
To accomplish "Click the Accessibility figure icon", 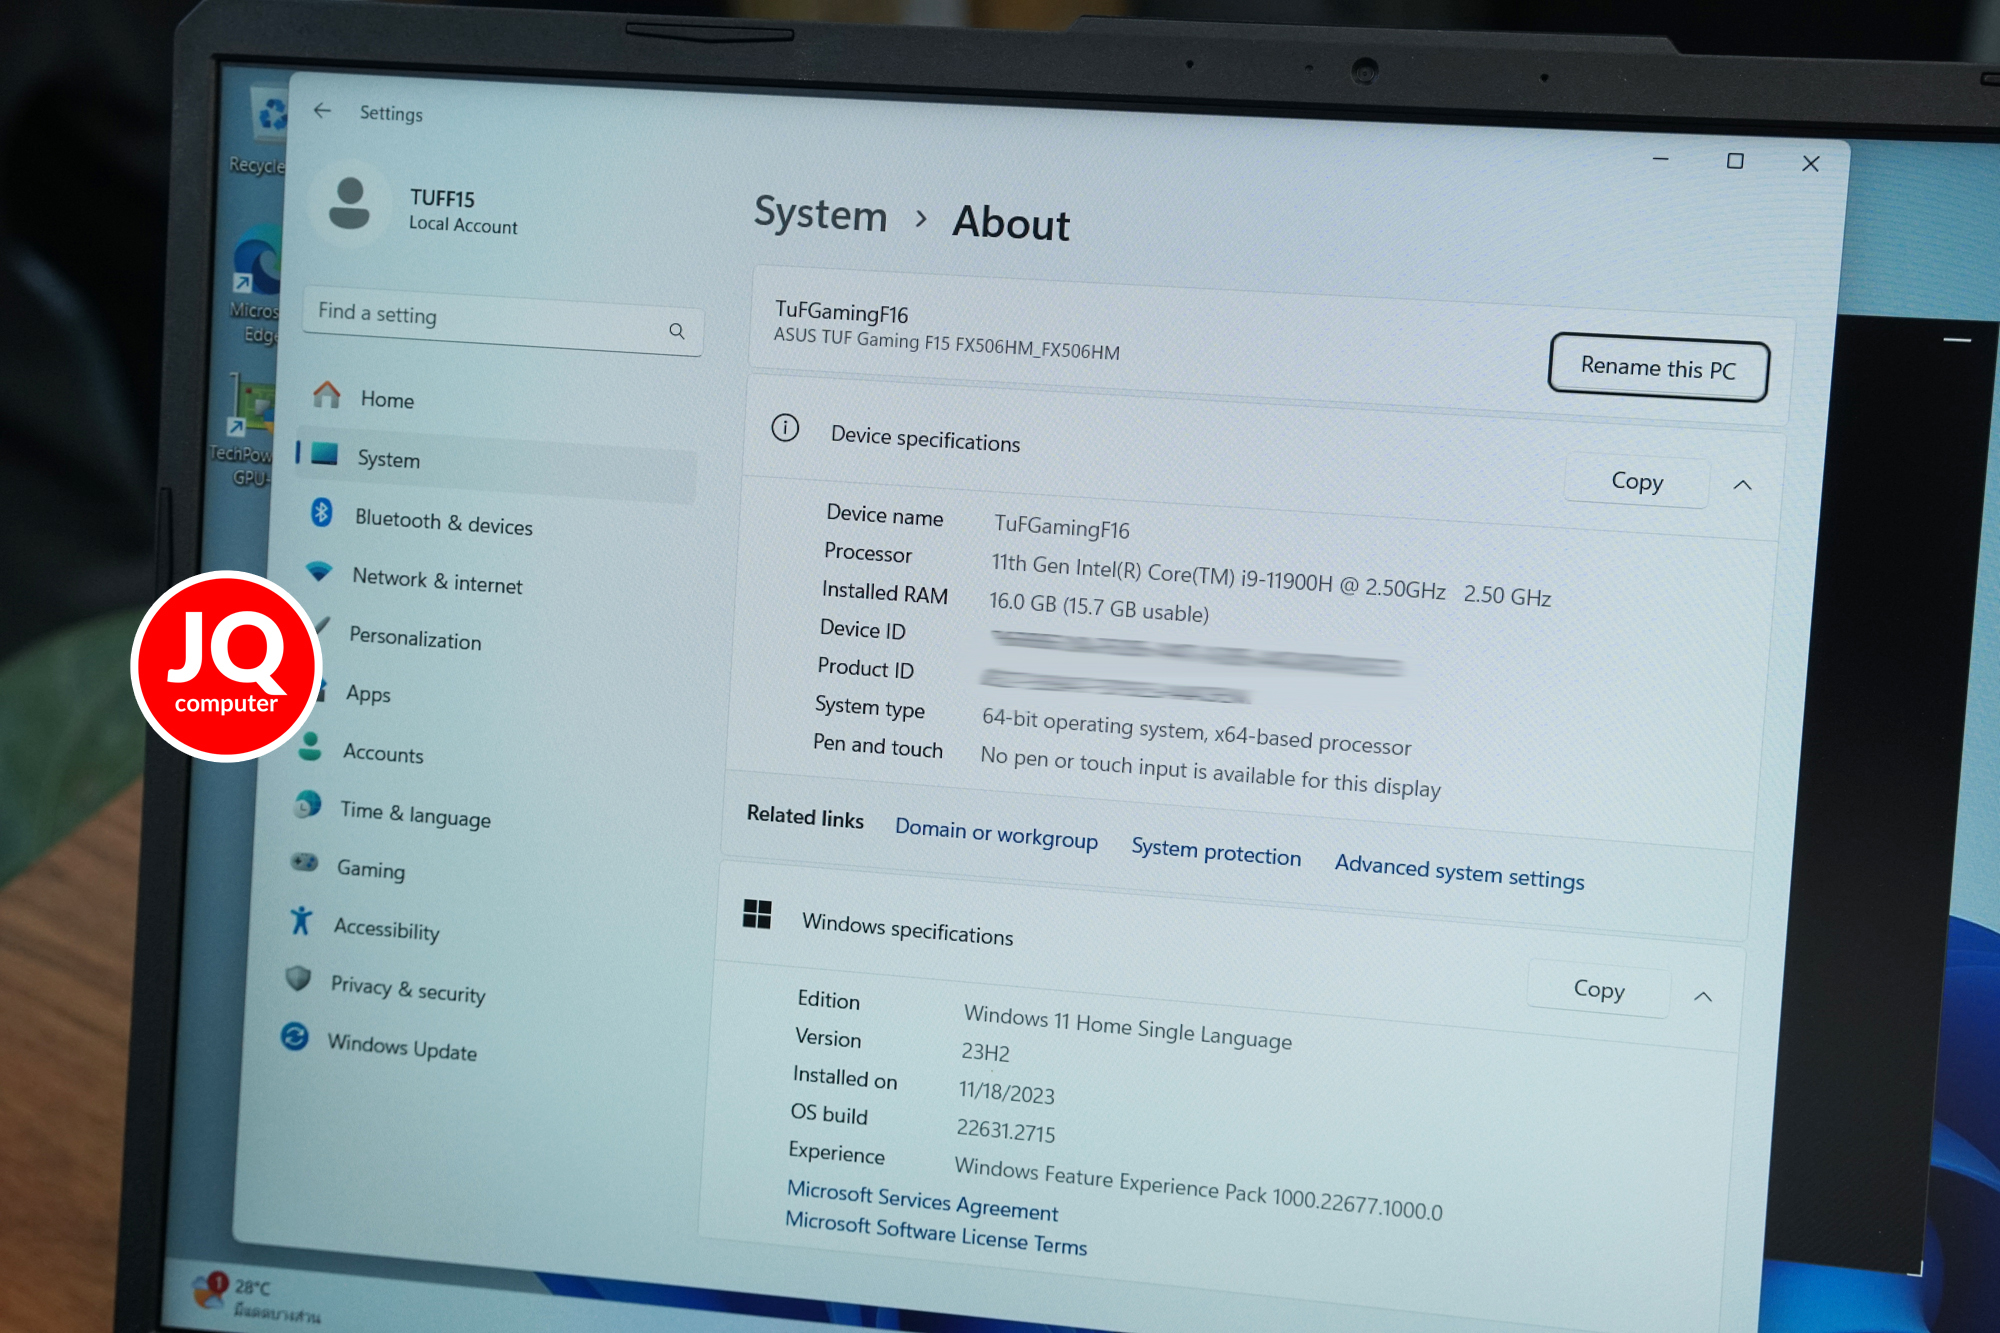I will click(301, 920).
